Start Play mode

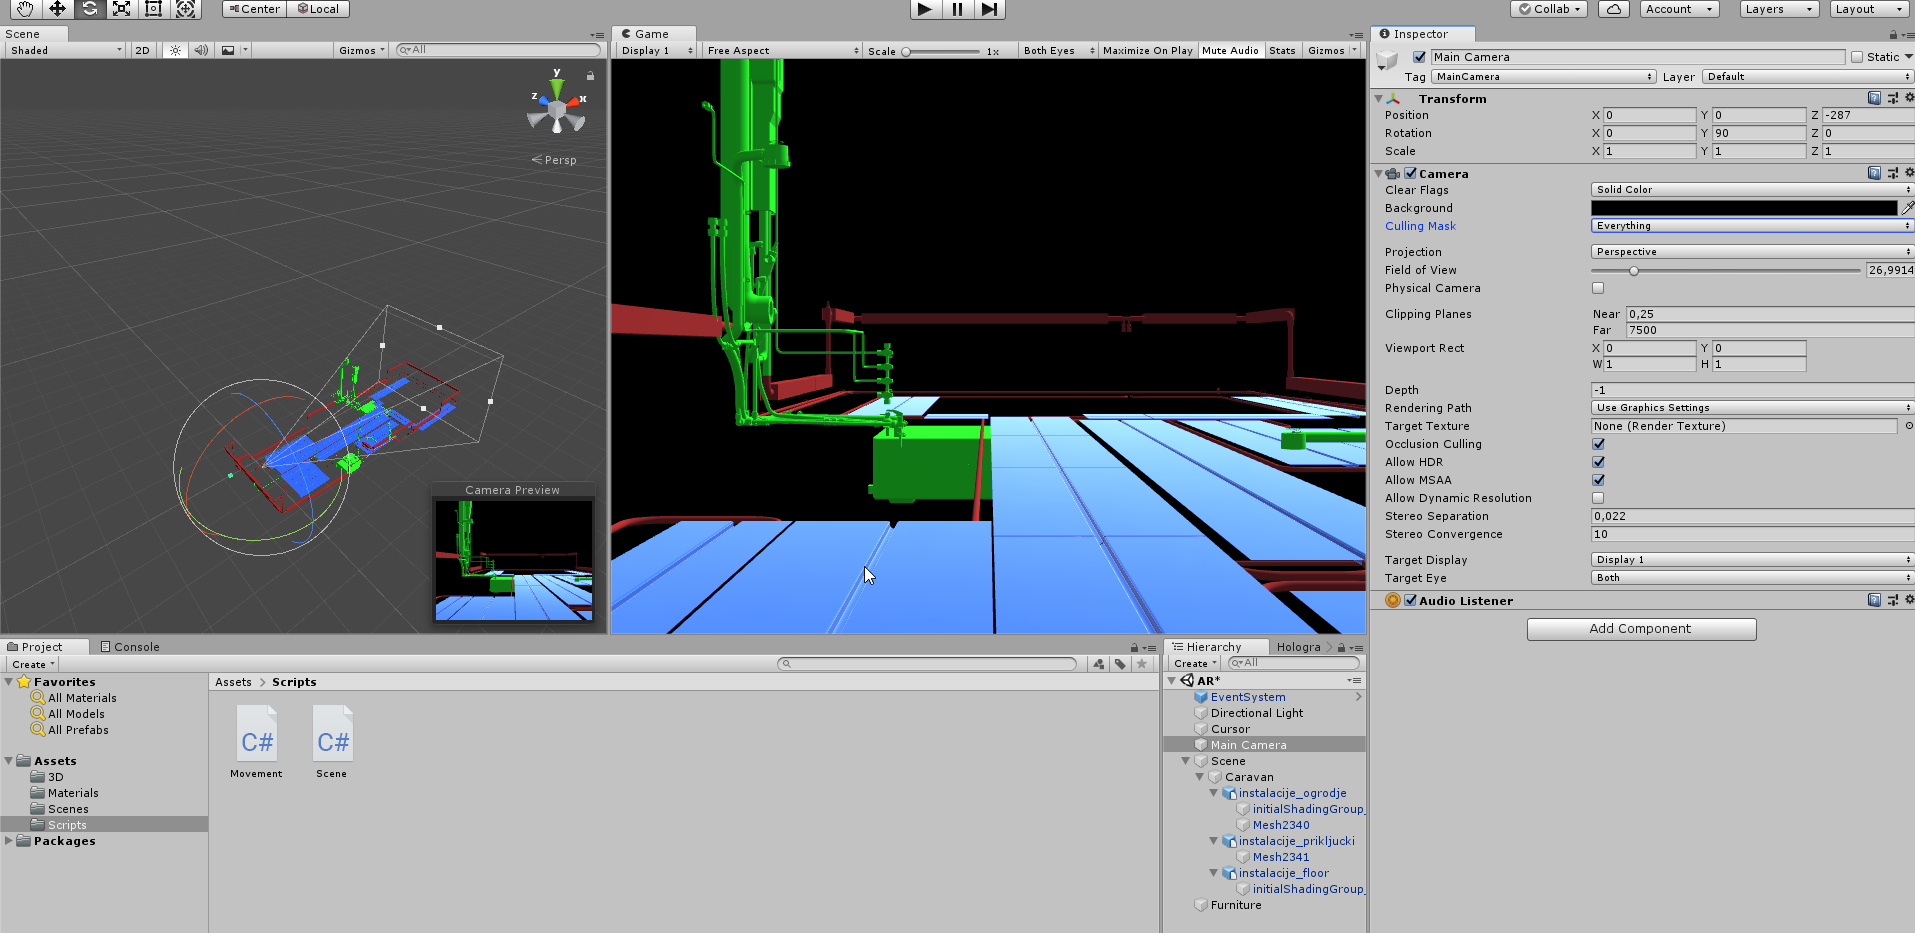pyautogui.click(x=925, y=9)
